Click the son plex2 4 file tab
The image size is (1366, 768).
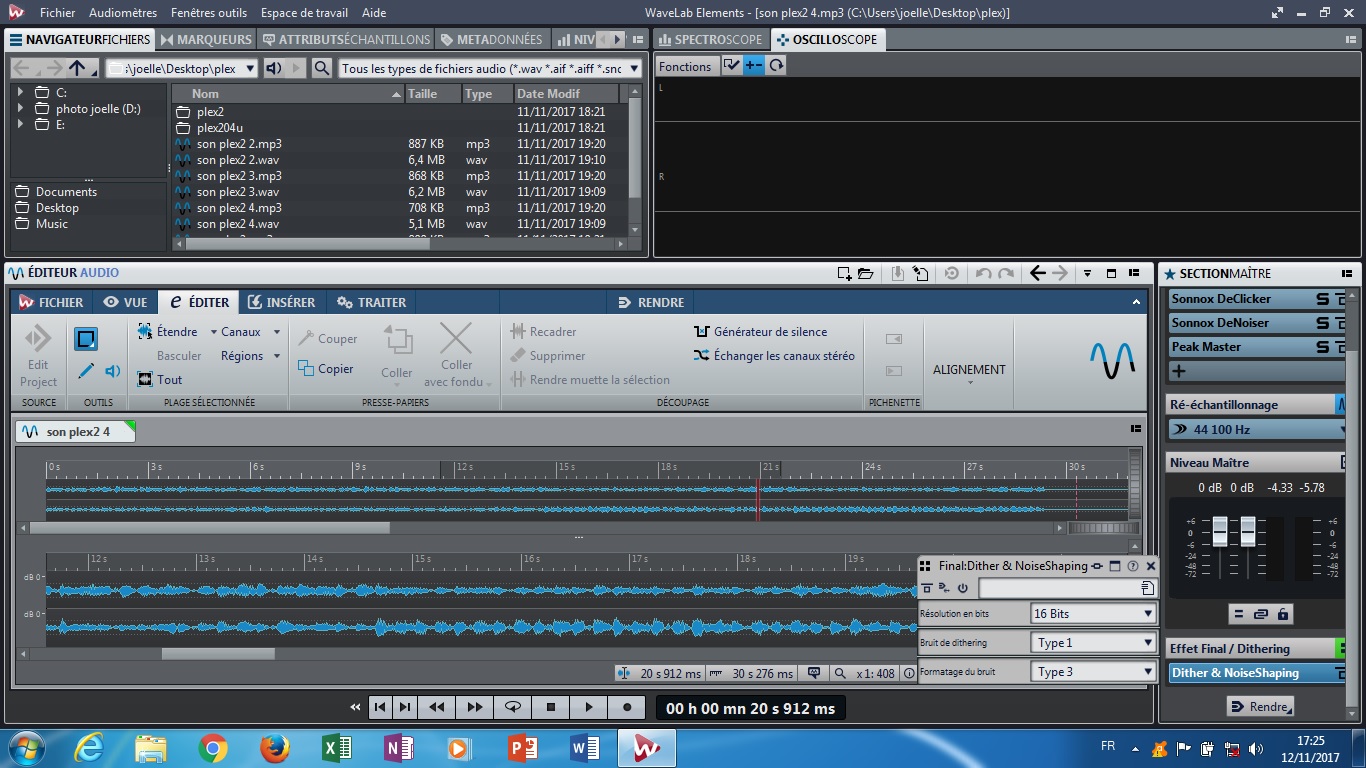pyautogui.click(x=76, y=431)
